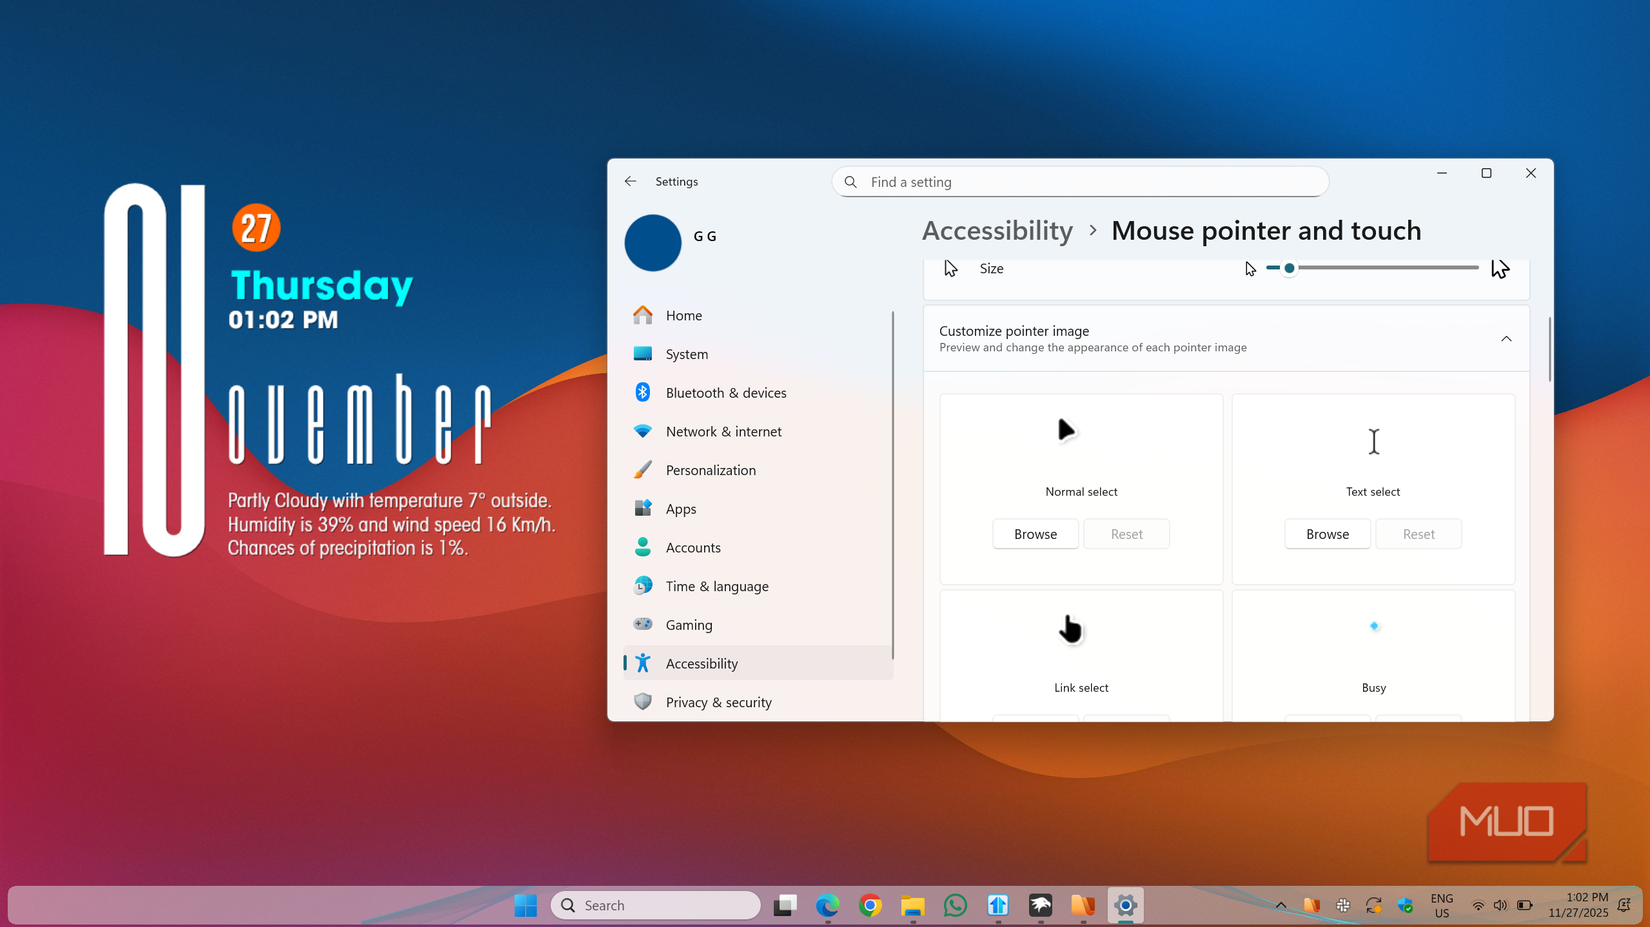The height and width of the screenshot is (927, 1650).
Task: Open WhatsApp from the taskbar
Action: point(955,905)
